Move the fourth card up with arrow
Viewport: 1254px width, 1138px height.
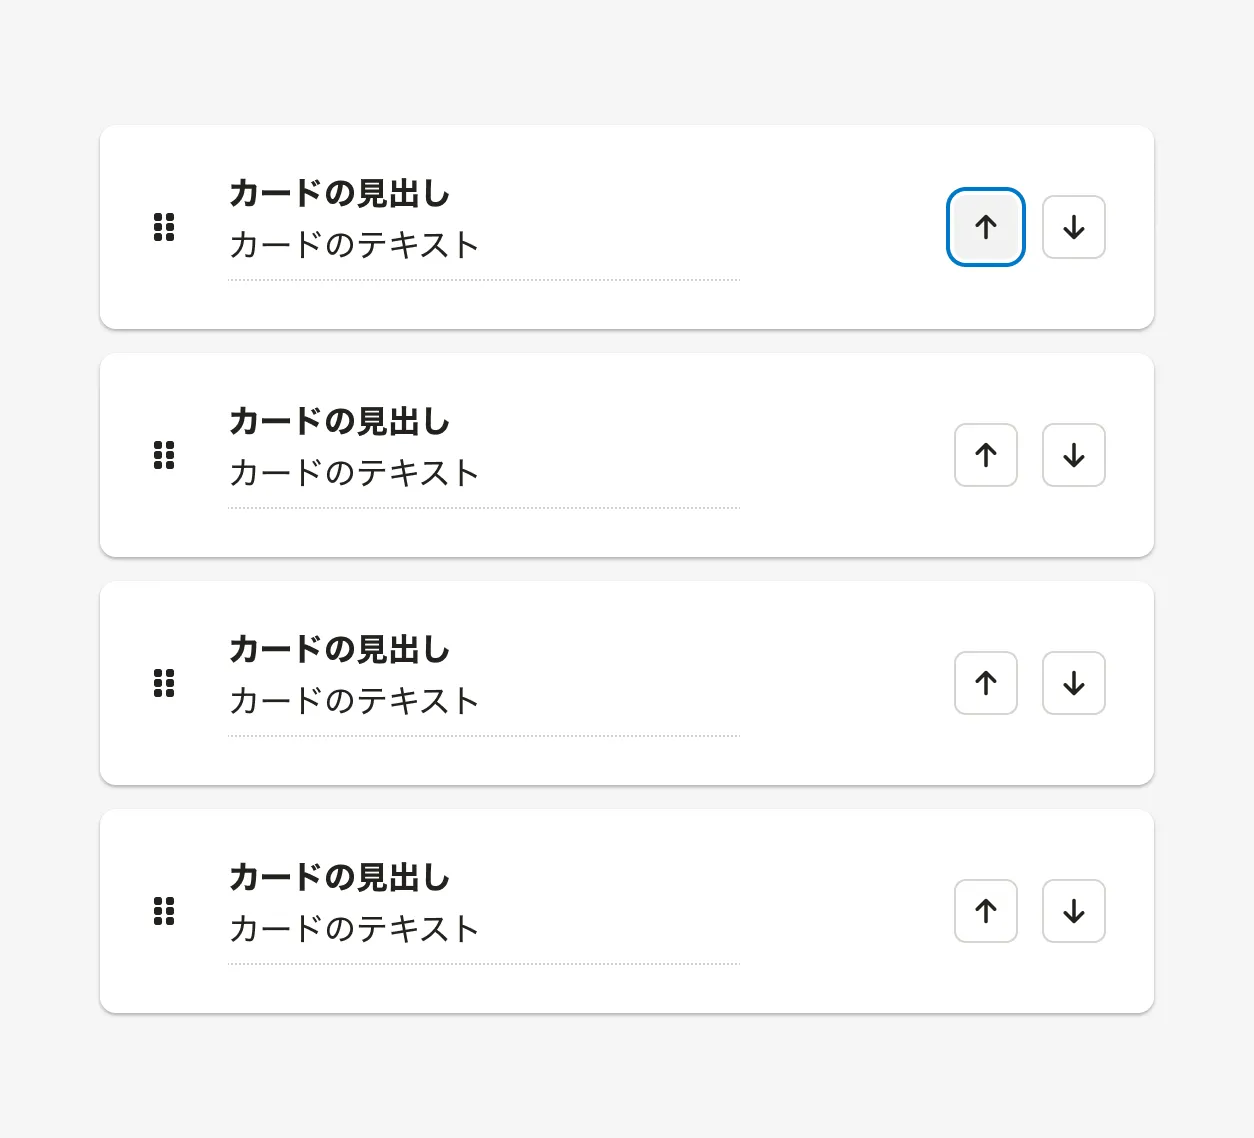[x=985, y=911]
